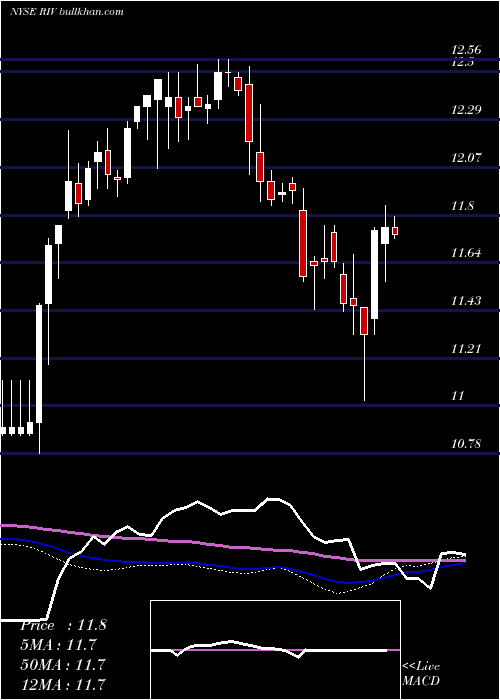Click the 5MA : 11.7 readout
This screenshot has height=700, width=500.
click(58, 645)
